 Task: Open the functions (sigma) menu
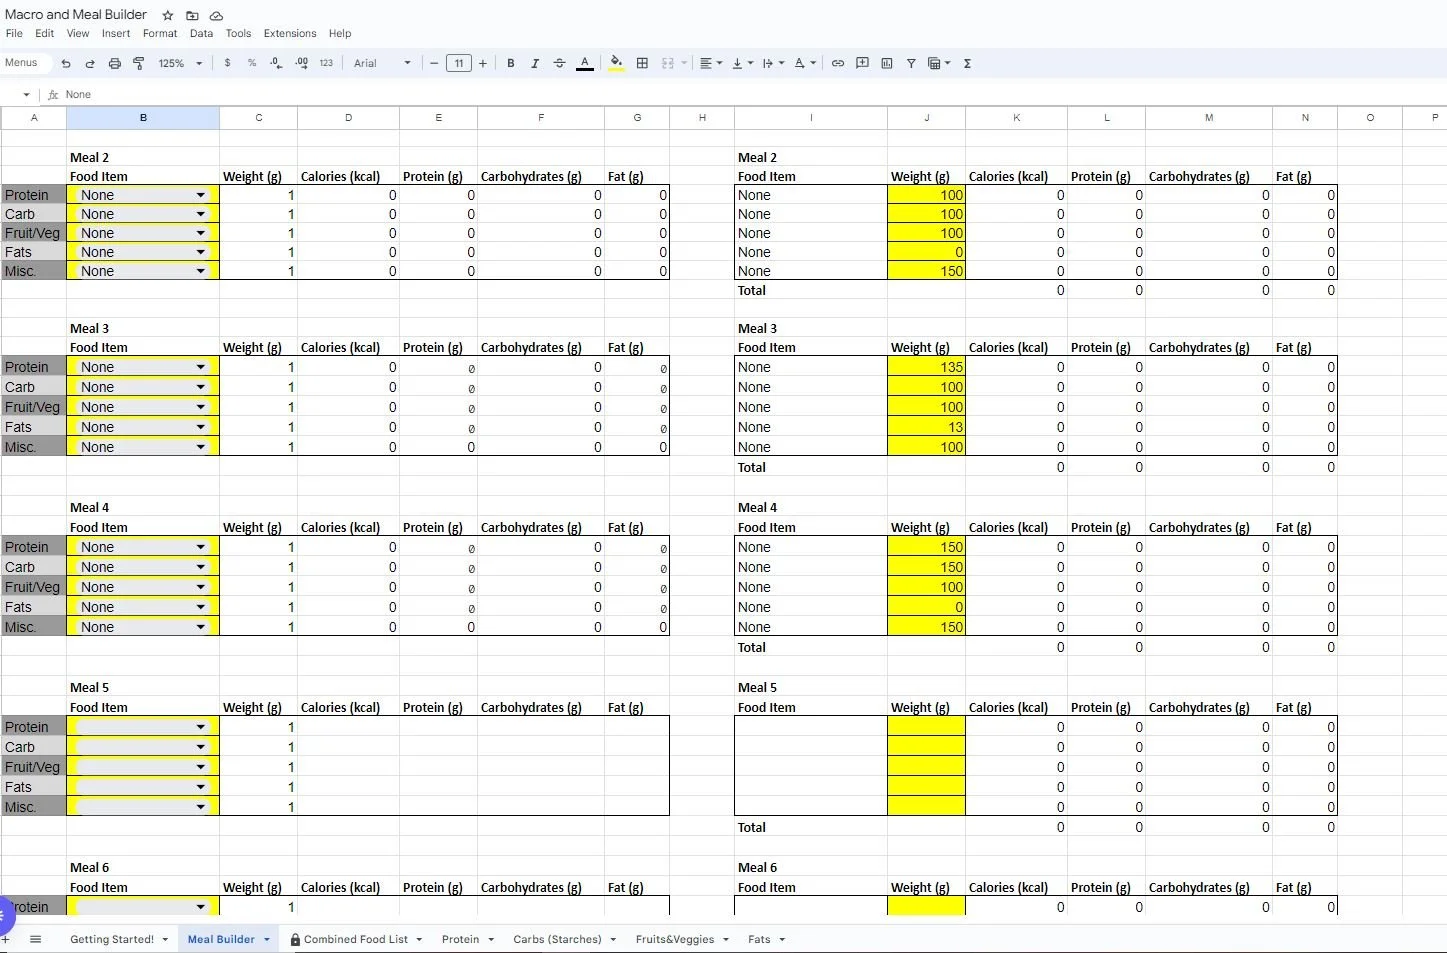point(967,63)
